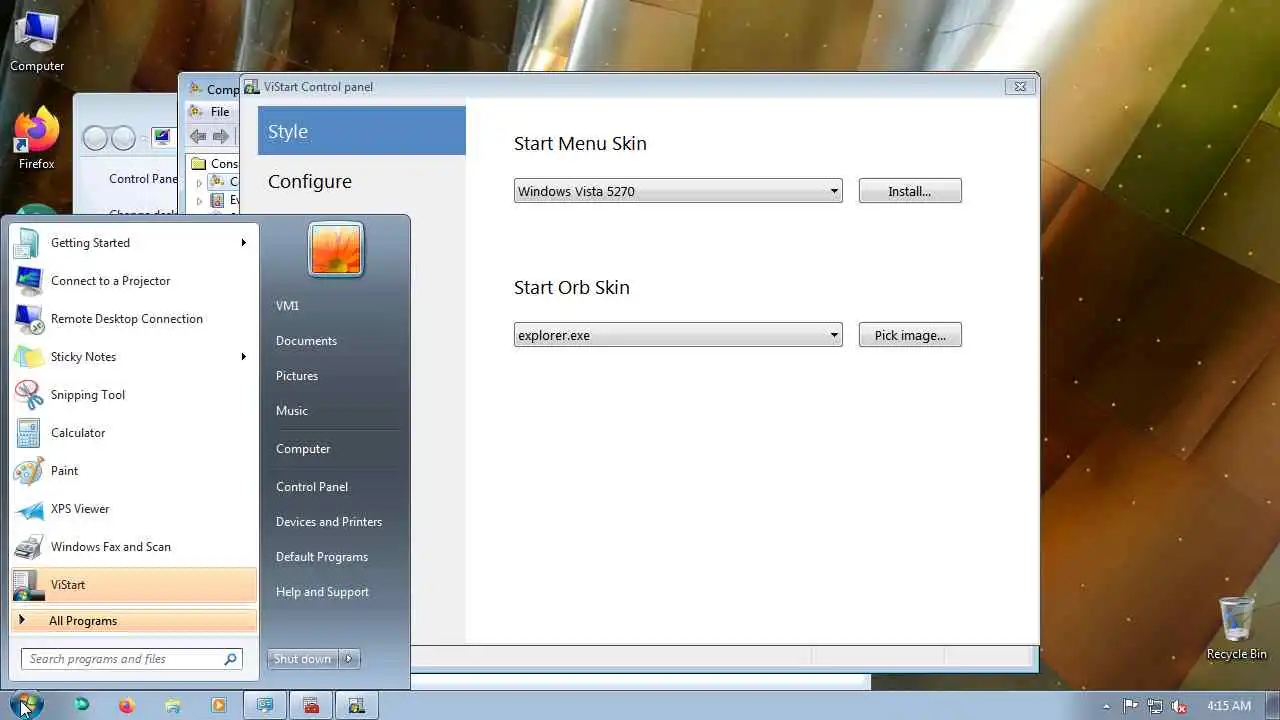Launch Remote Desktop Connection icon
Image resolution: width=1280 pixels, height=720 pixels.
coord(28,319)
